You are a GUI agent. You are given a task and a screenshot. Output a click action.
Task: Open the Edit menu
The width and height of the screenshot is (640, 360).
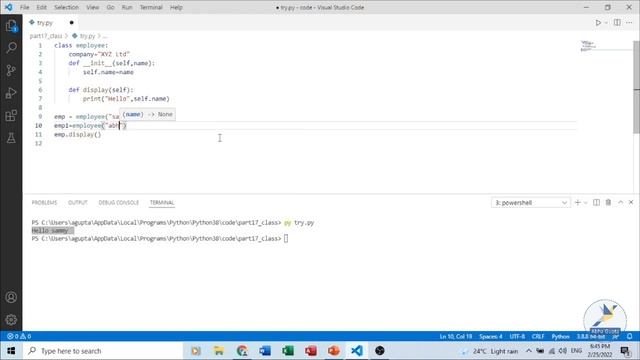[41, 7]
